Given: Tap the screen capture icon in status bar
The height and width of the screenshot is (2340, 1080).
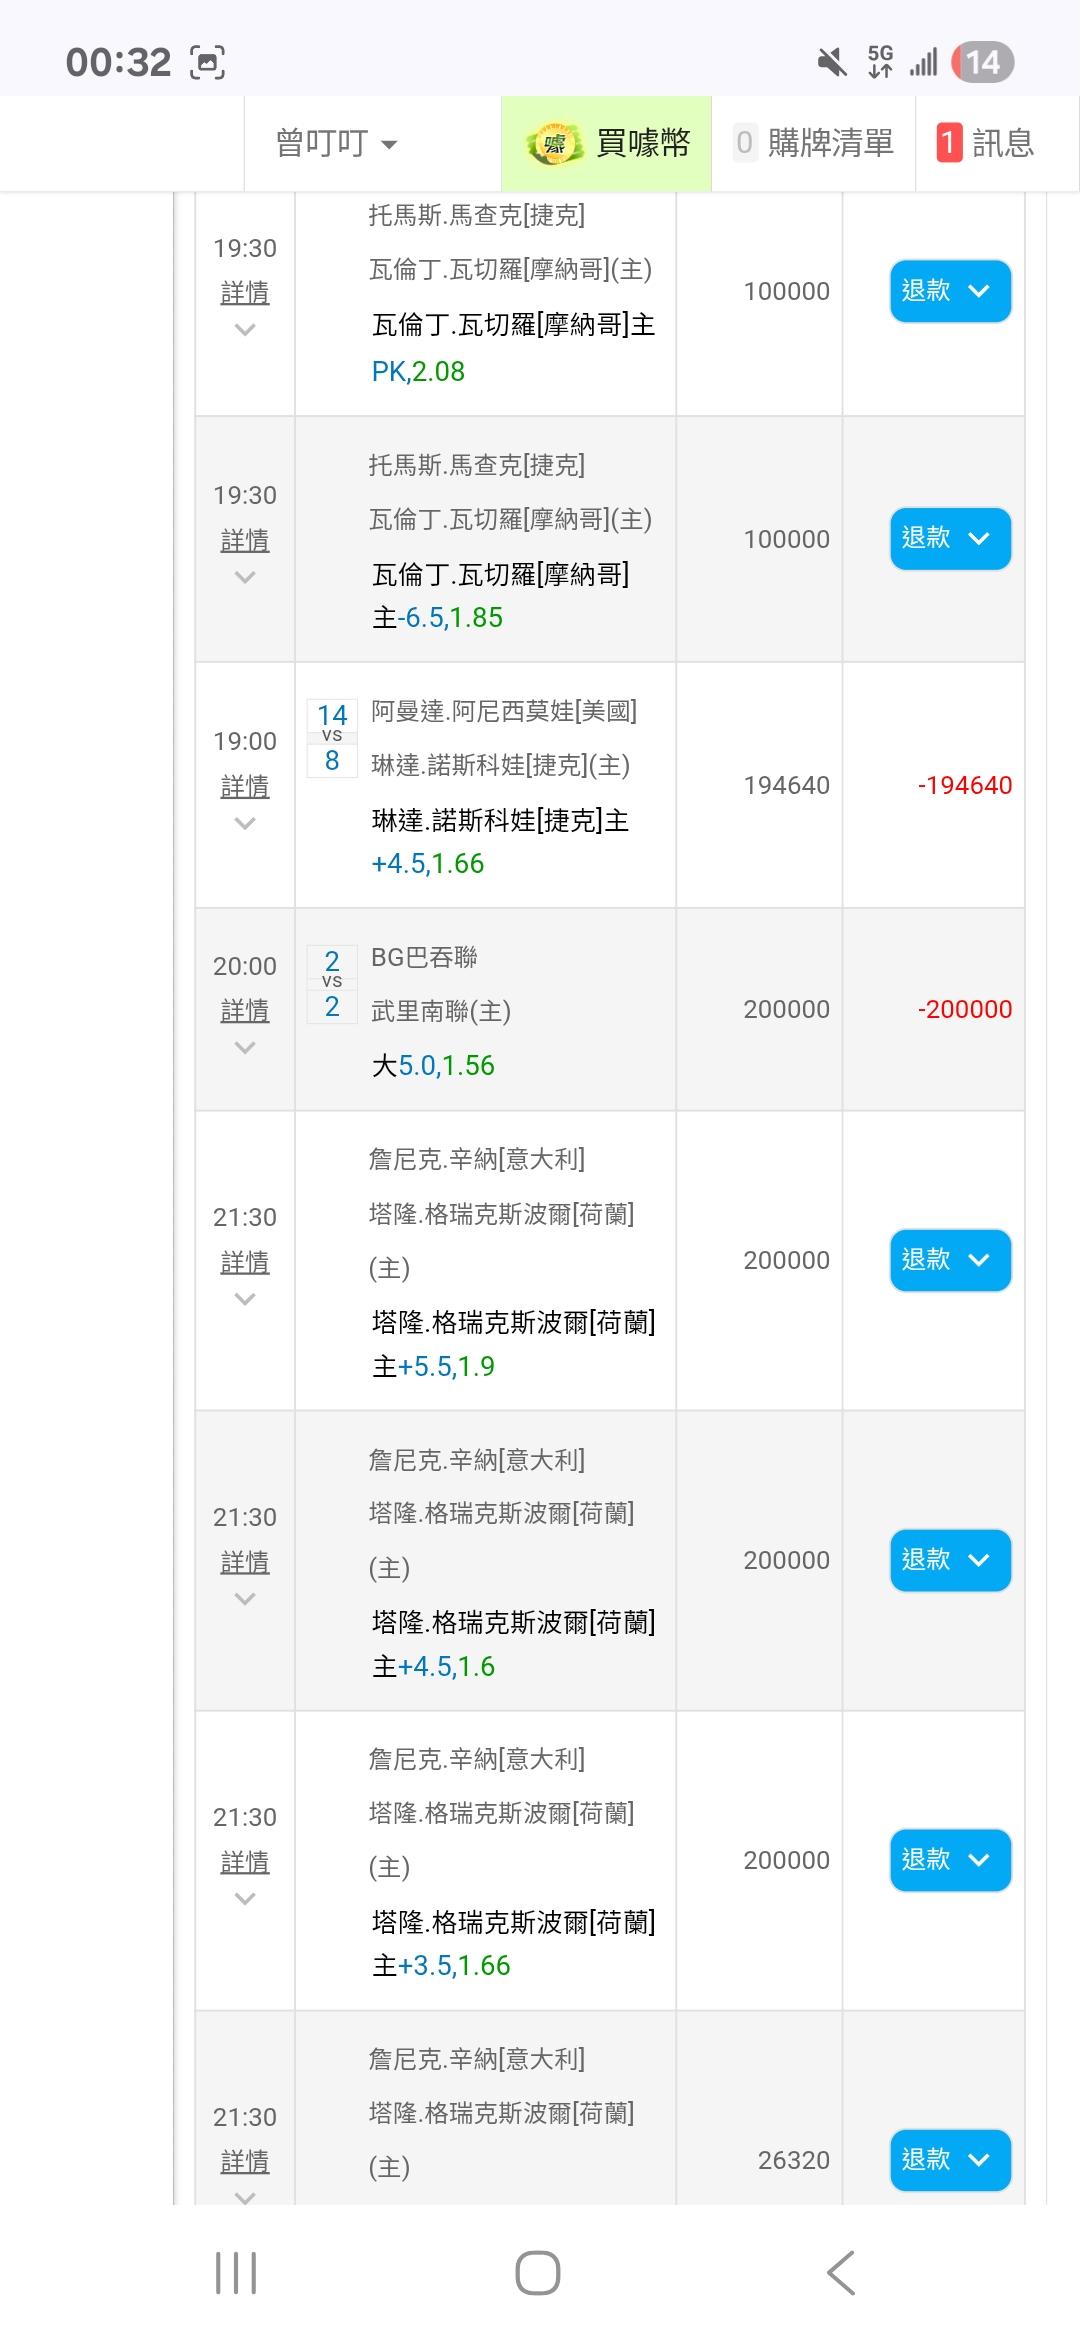Looking at the screenshot, I should [207, 63].
